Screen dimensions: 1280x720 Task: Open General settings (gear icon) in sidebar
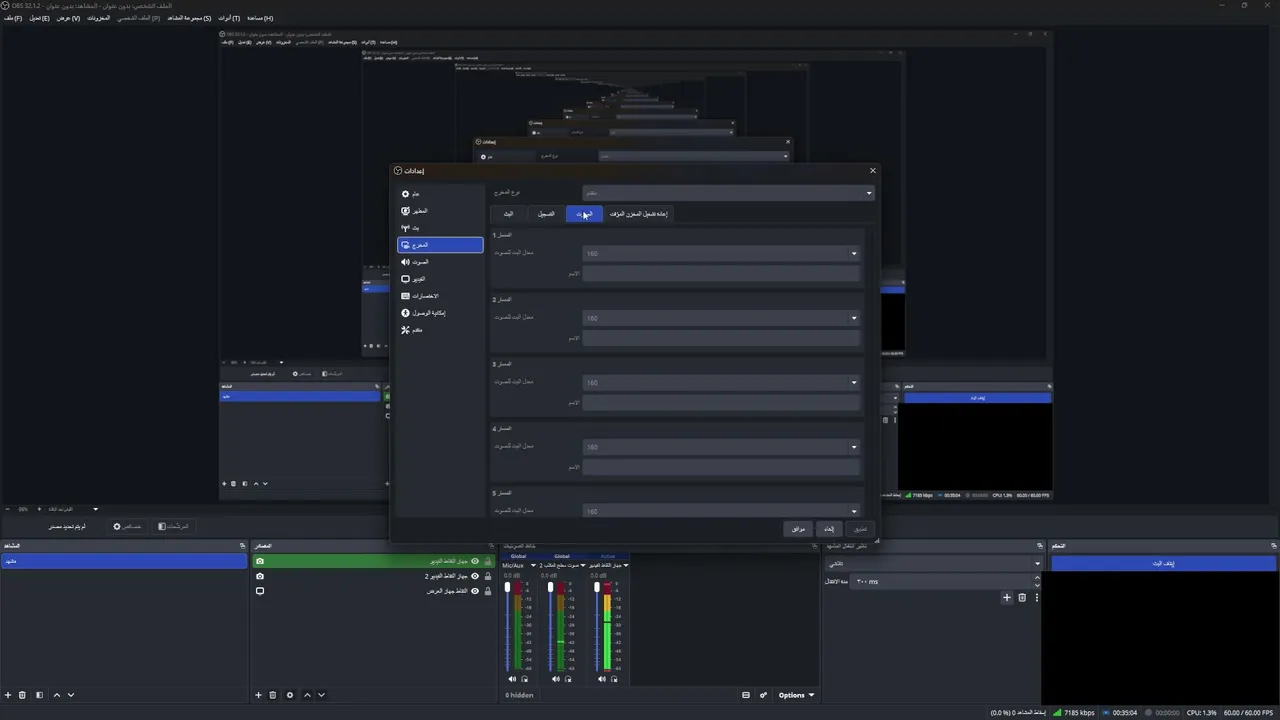pyautogui.click(x=440, y=194)
